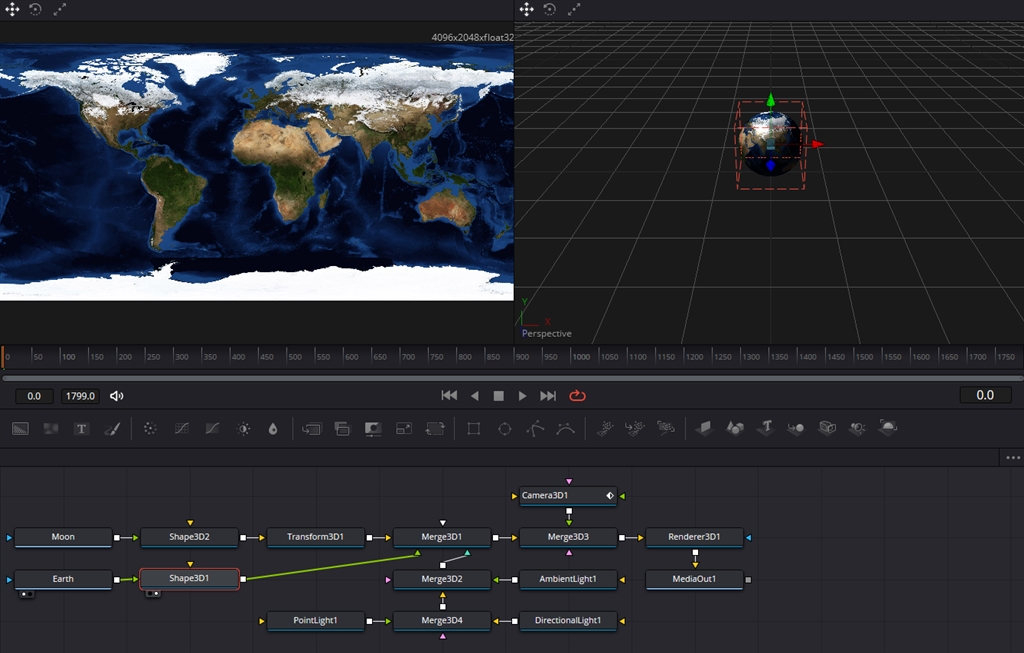Add a Text3D node from toolbar
The height and width of the screenshot is (653, 1024).
pyautogui.click(x=766, y=428)
